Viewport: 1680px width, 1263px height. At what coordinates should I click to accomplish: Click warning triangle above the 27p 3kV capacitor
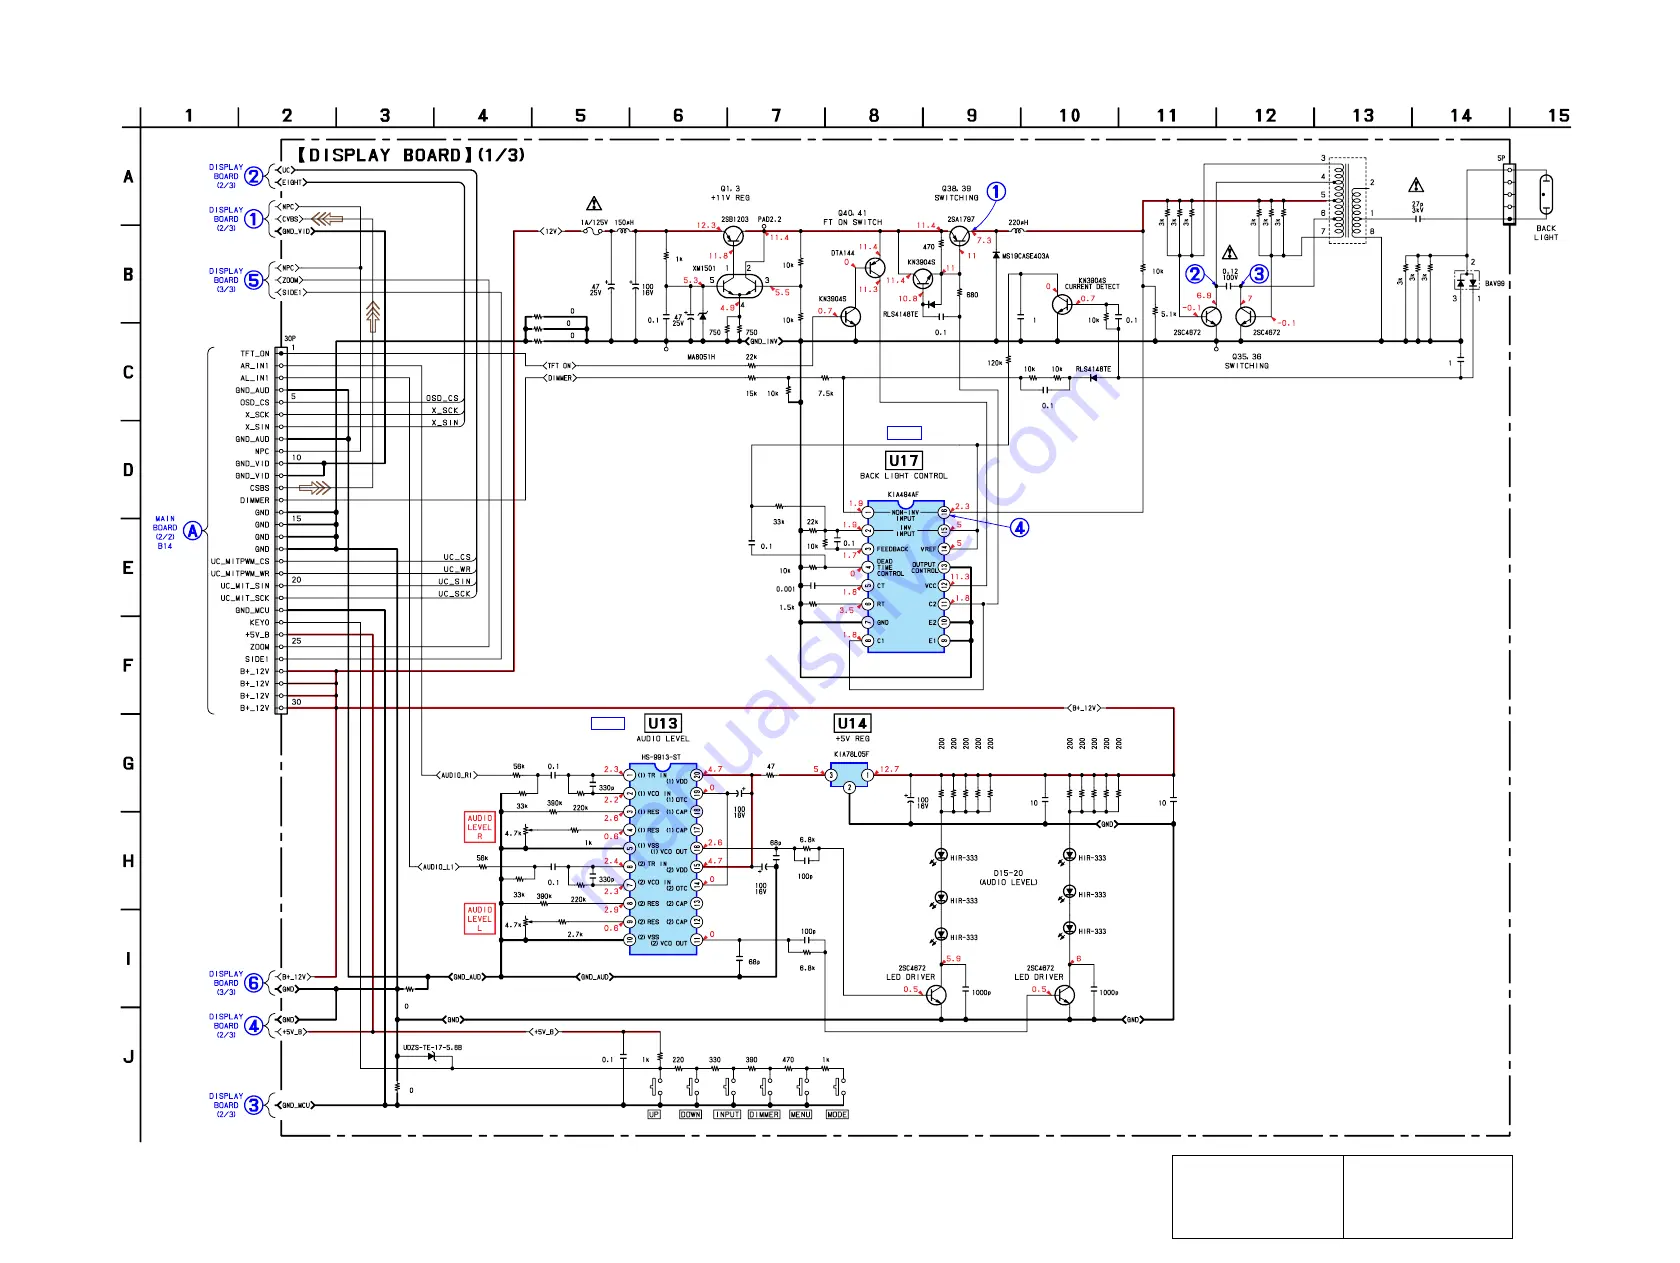(x=1416, y=185)
